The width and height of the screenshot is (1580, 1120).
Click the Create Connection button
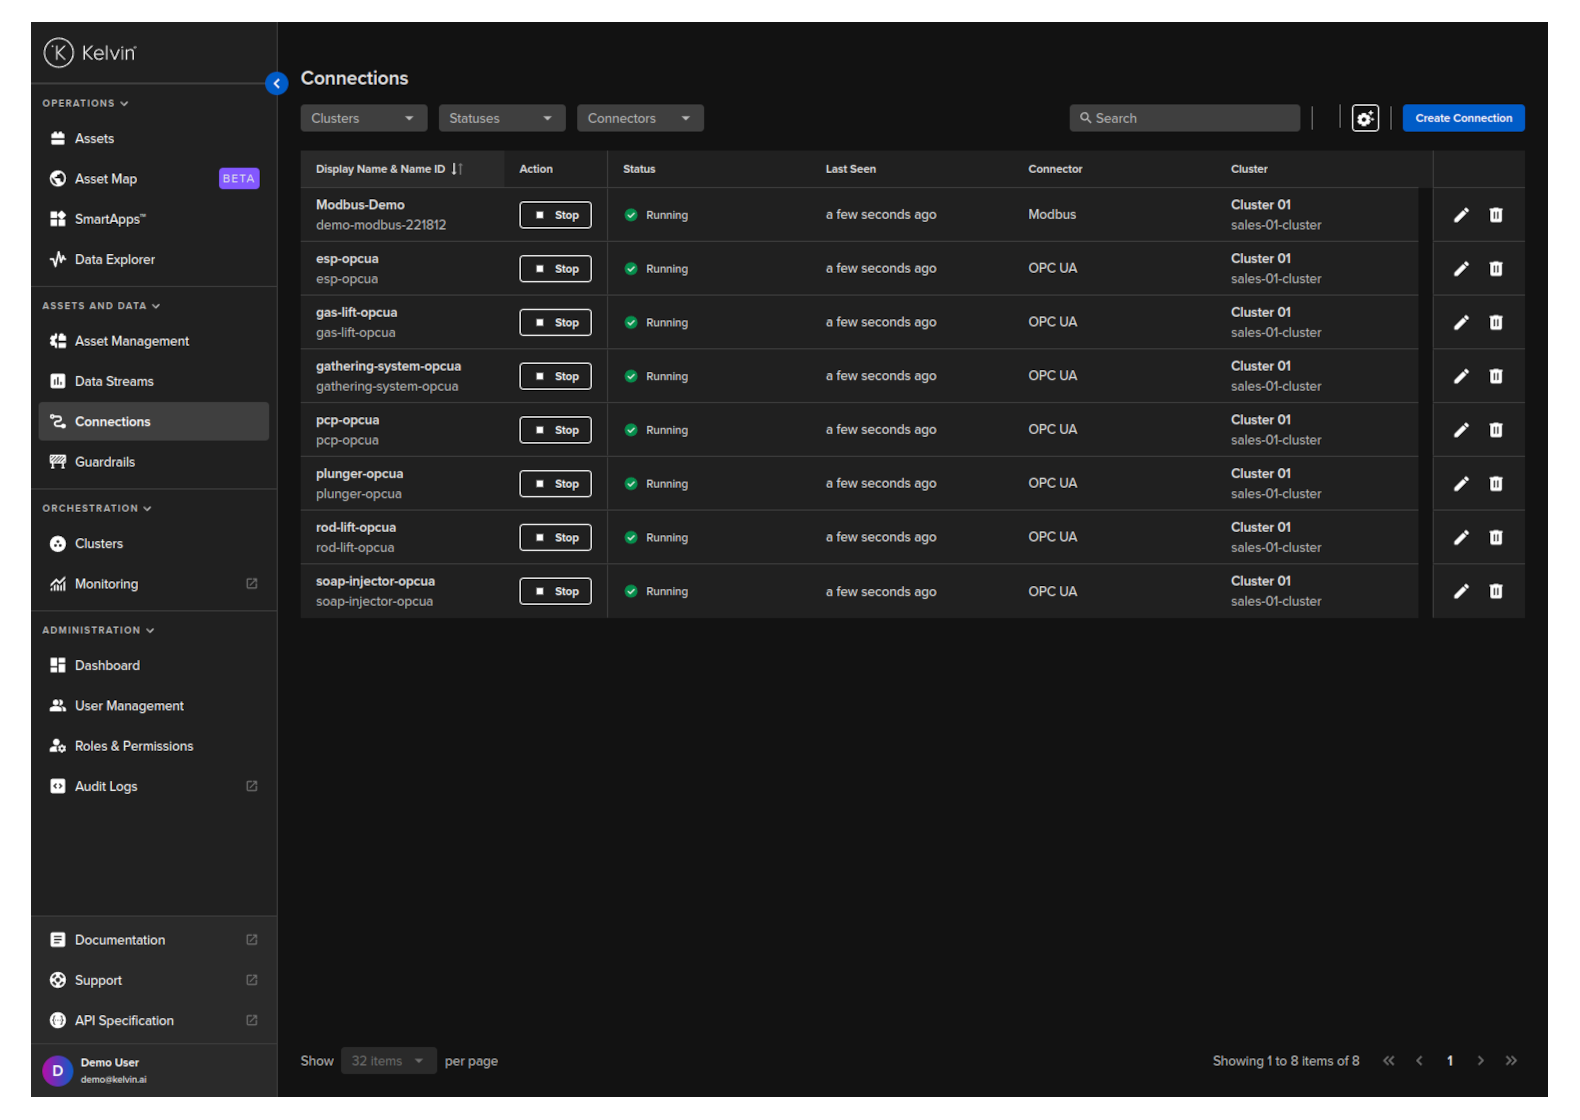[1463, 118]
